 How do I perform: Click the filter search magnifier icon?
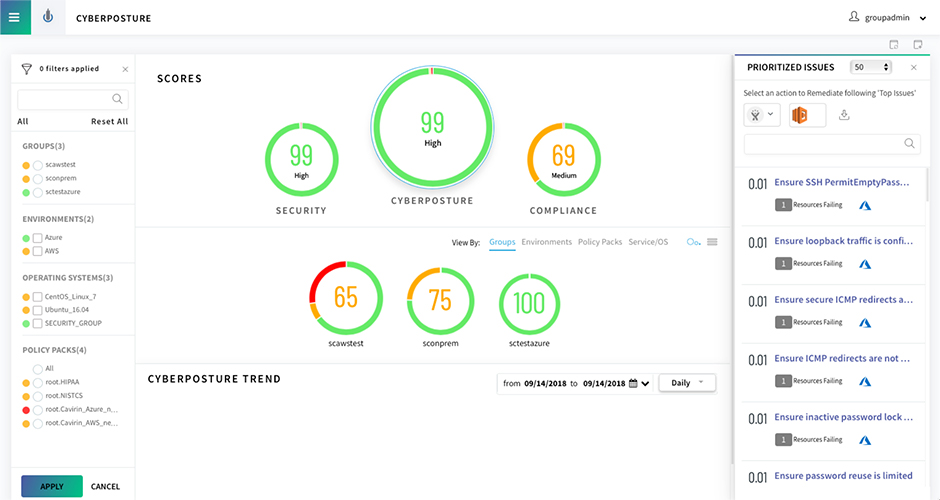[x=118, y=99]
